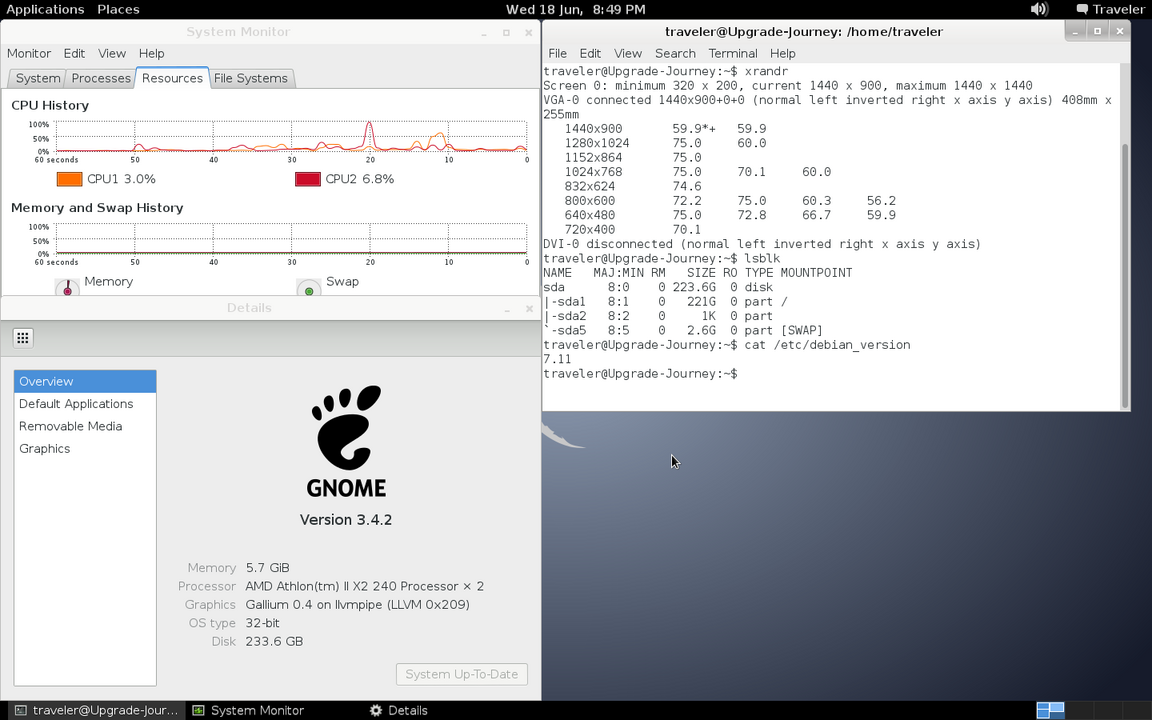This screenshot has height=720, width=1152.
Task: Click the "sda5" row in lsblk output
Action: pyautogui.click(x=683, y=331)
